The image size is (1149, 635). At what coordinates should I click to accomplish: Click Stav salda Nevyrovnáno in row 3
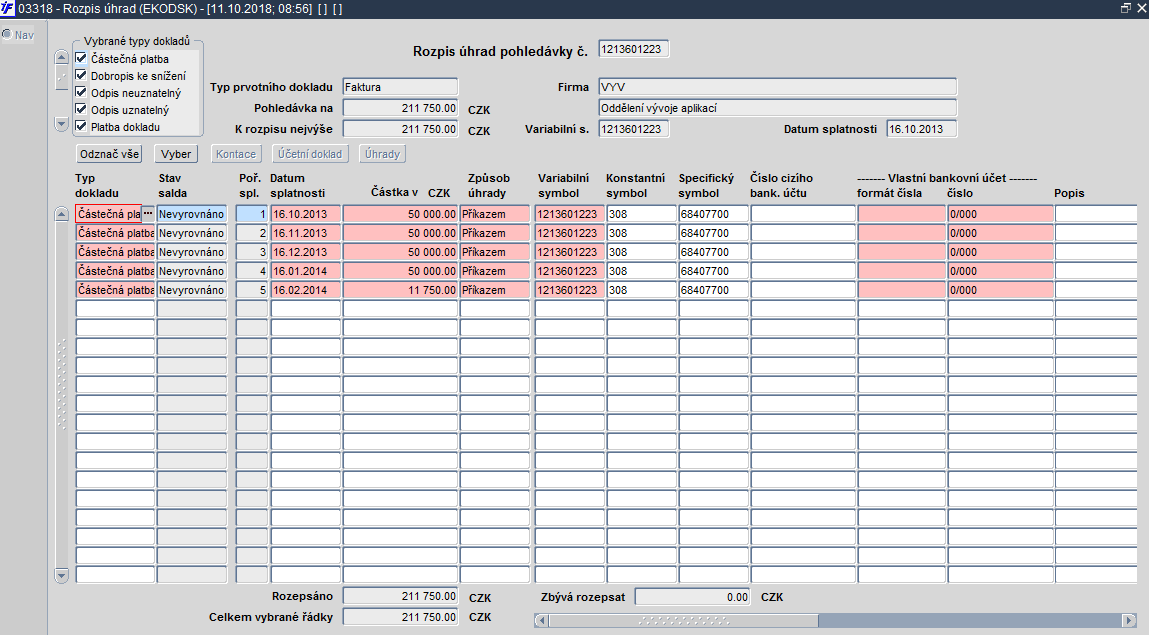[x=192, y=252]
